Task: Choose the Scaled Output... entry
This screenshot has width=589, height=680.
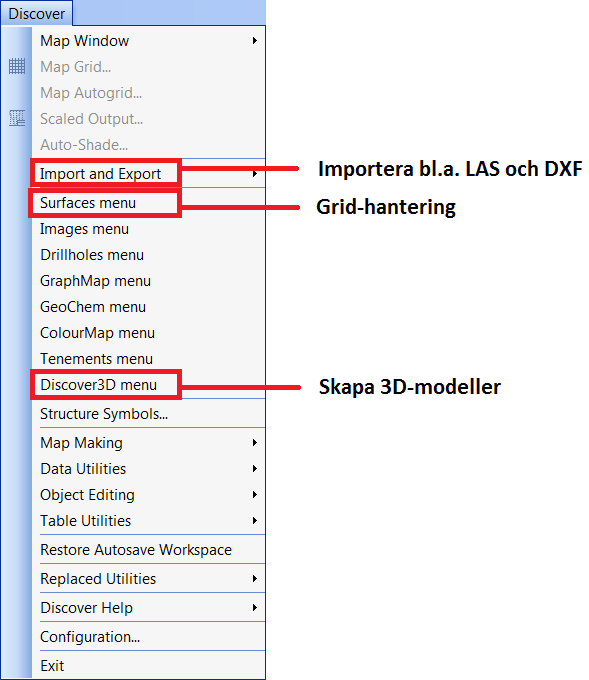Action: 148,119
